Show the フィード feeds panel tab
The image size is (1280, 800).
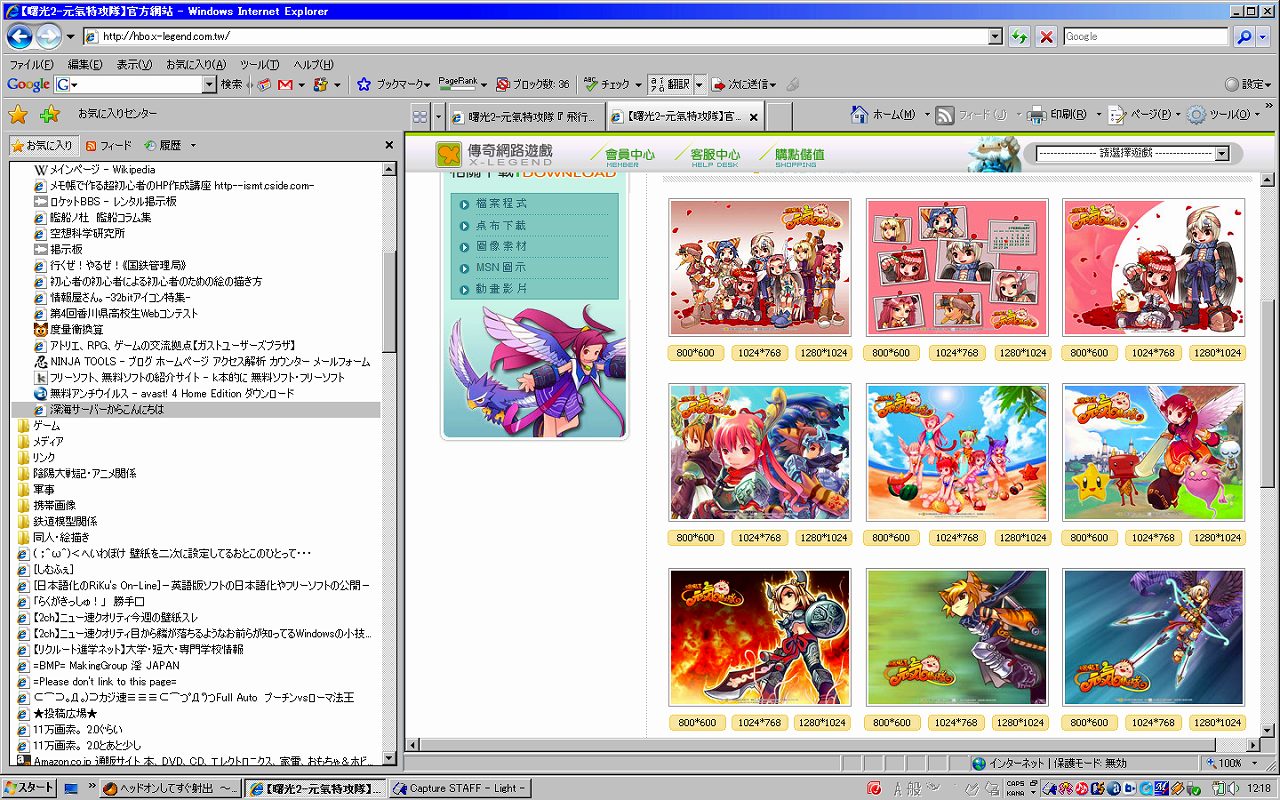109,145
